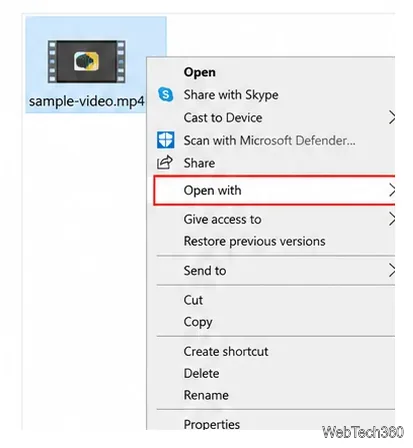Expand the Open with submenu arrow

click(392, 190)
